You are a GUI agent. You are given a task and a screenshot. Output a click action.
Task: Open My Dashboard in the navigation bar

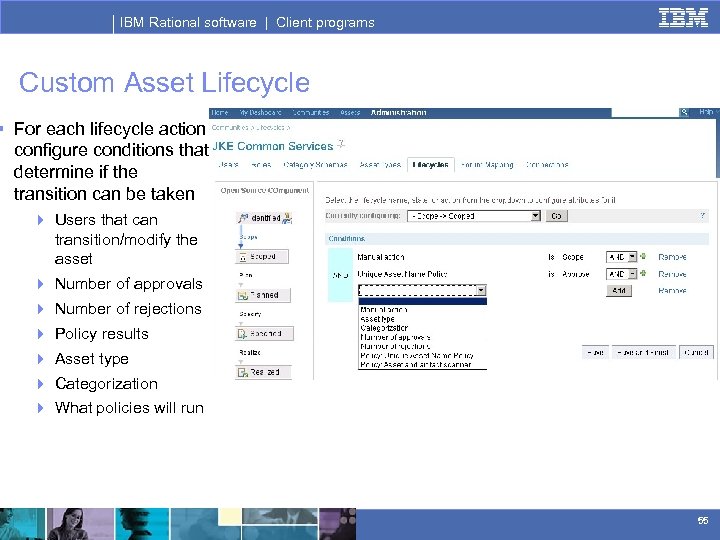pyautogui.click(x=260, y=112)
